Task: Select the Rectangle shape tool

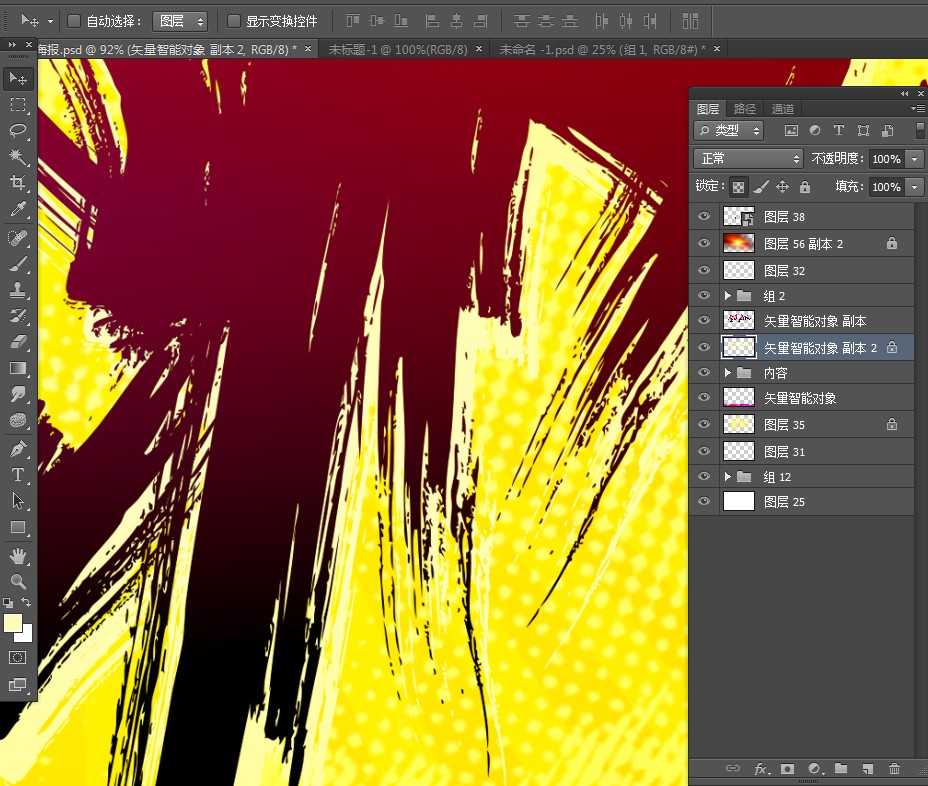Action: 18,527
